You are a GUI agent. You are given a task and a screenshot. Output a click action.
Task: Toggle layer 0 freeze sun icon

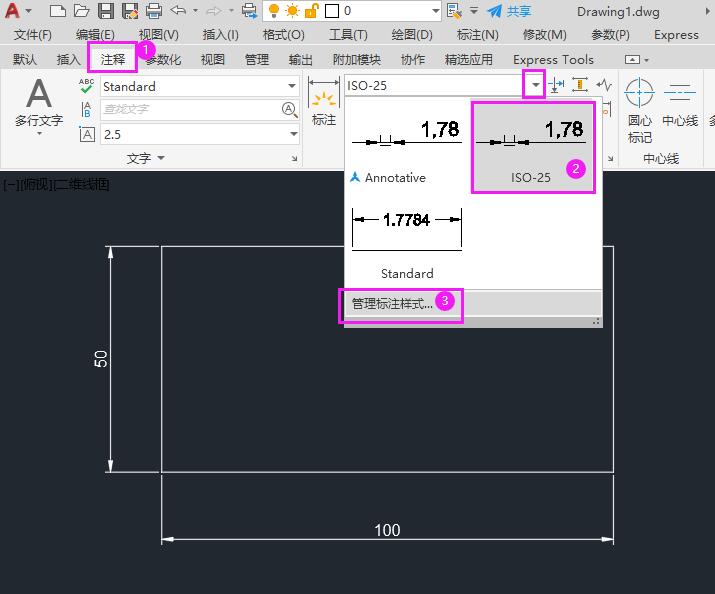click(x=292, y=10)
